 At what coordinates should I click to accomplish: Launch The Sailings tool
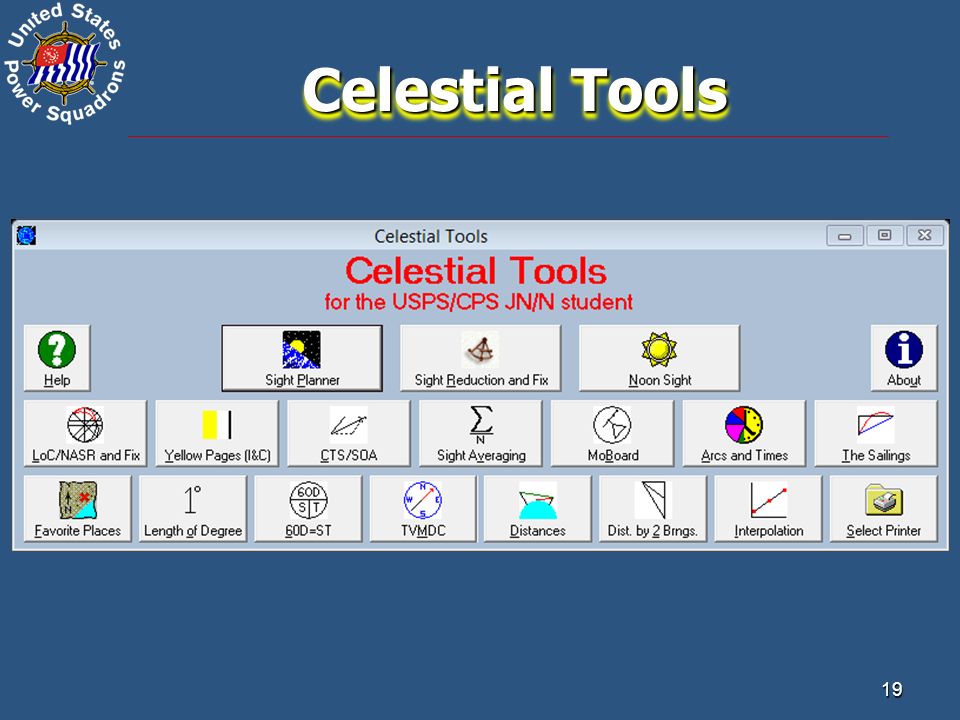pyautogui.click(x=876, y=433)
